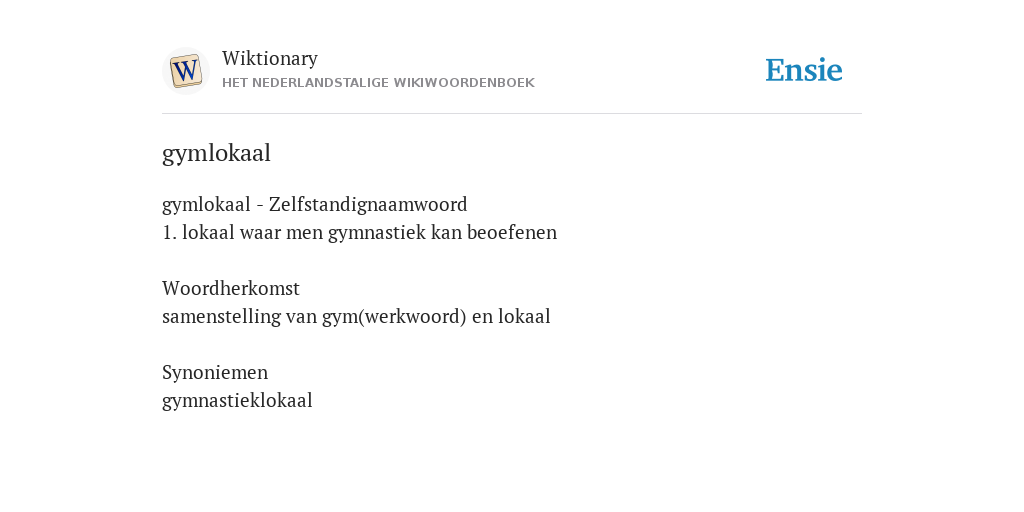The height and width of the screenshot is (512, 1024).
Task: Click the Synoniemen section label
Action: coord(215,373)
